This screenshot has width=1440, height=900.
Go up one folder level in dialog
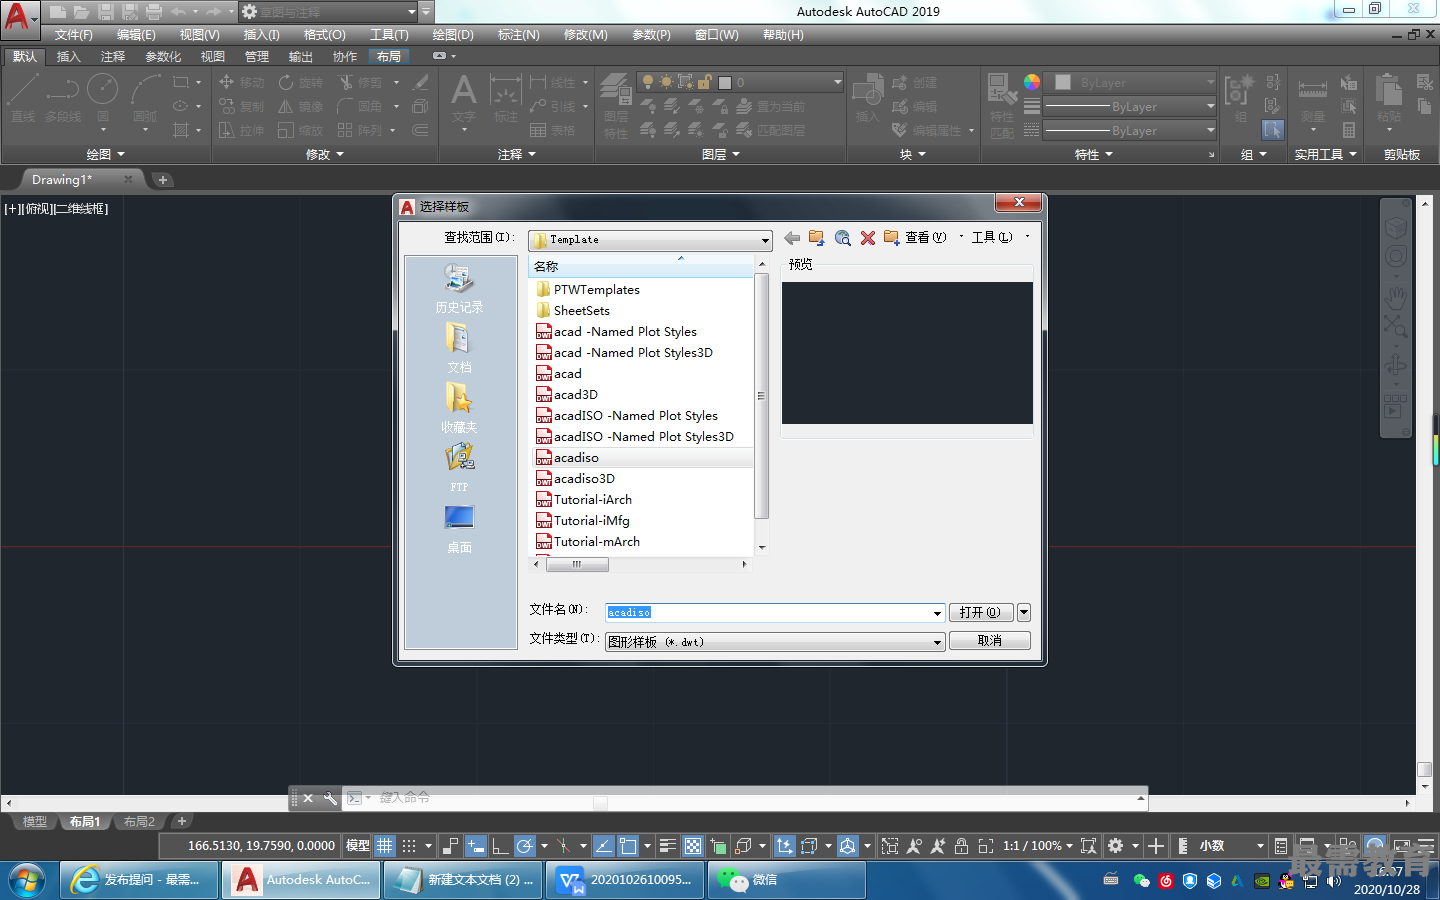(x=817, y=238)
